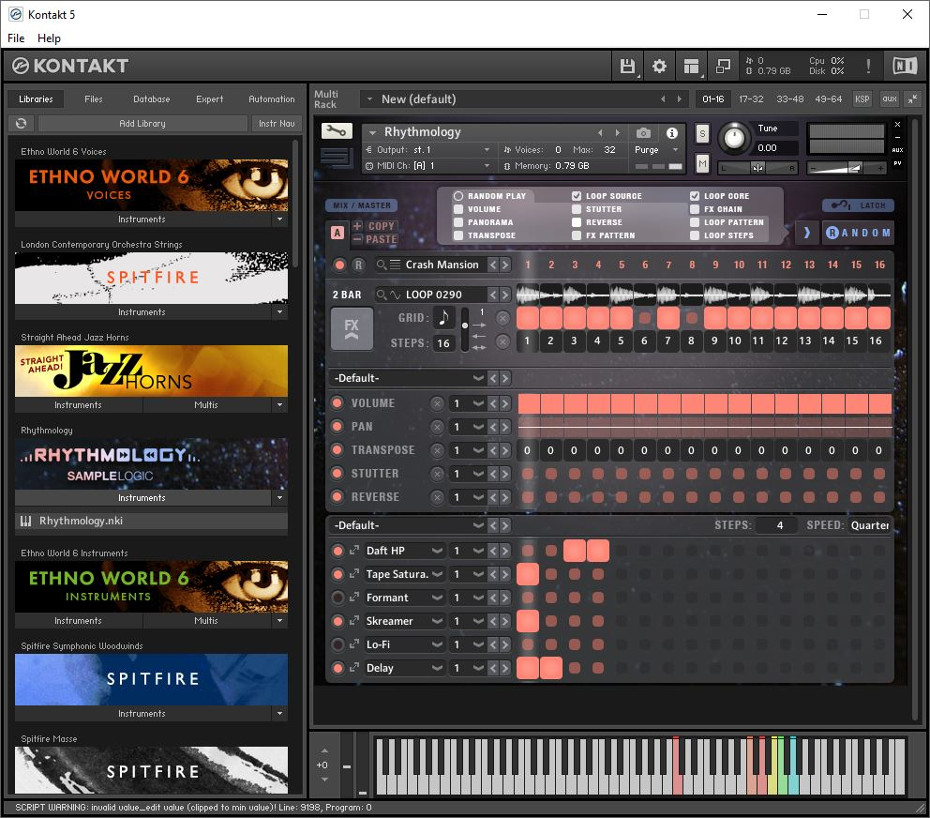Adjust the Tune knob

coord(734,138)
